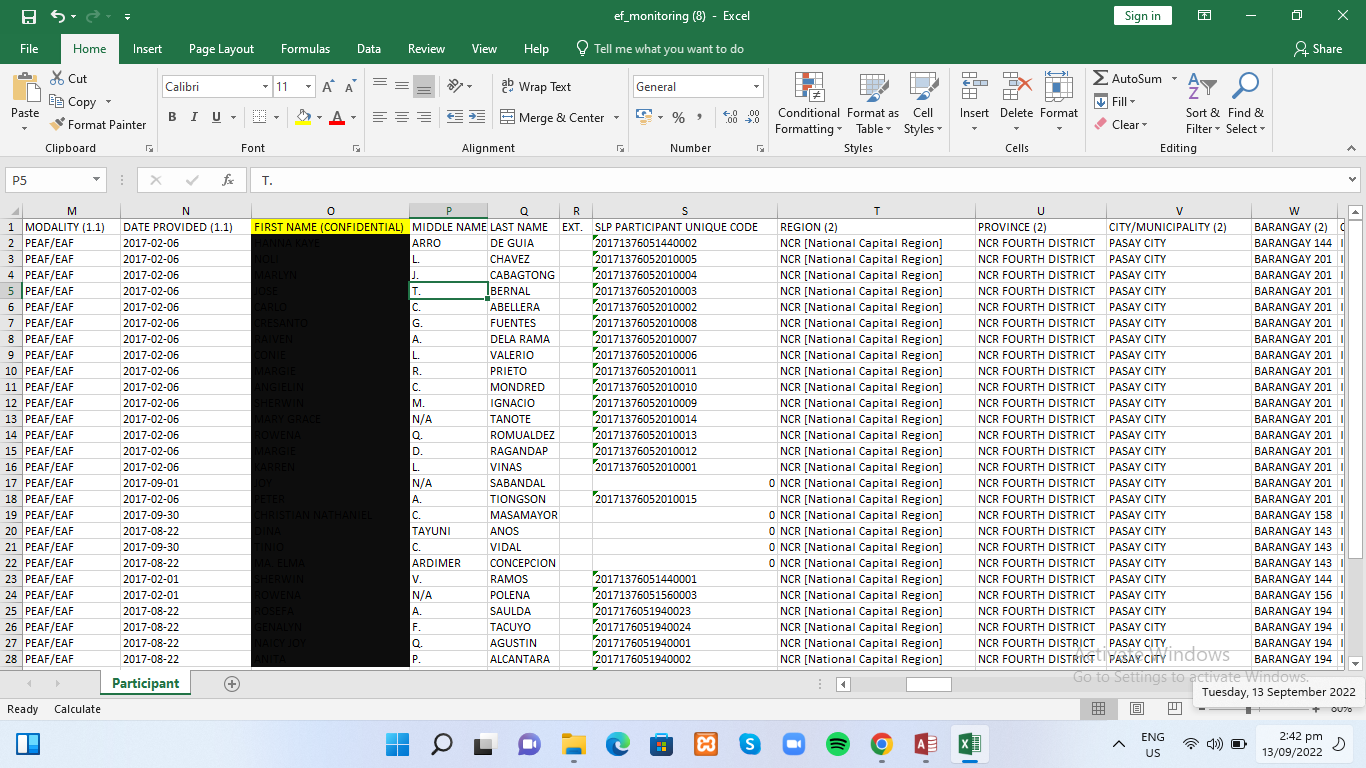Toggle Bold formatting
The width and height of the screenshot is (1366, 768).
[x=172, y=117]
